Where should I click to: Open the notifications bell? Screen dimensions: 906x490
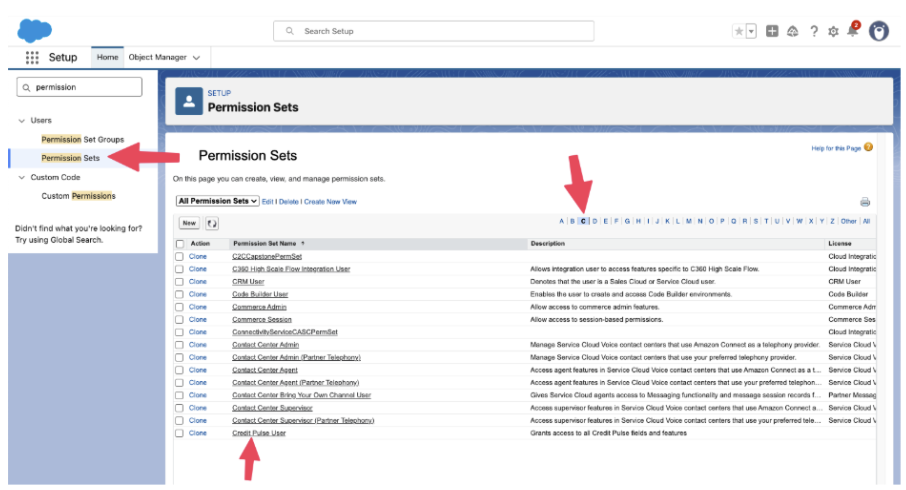[x=853, y=30]
